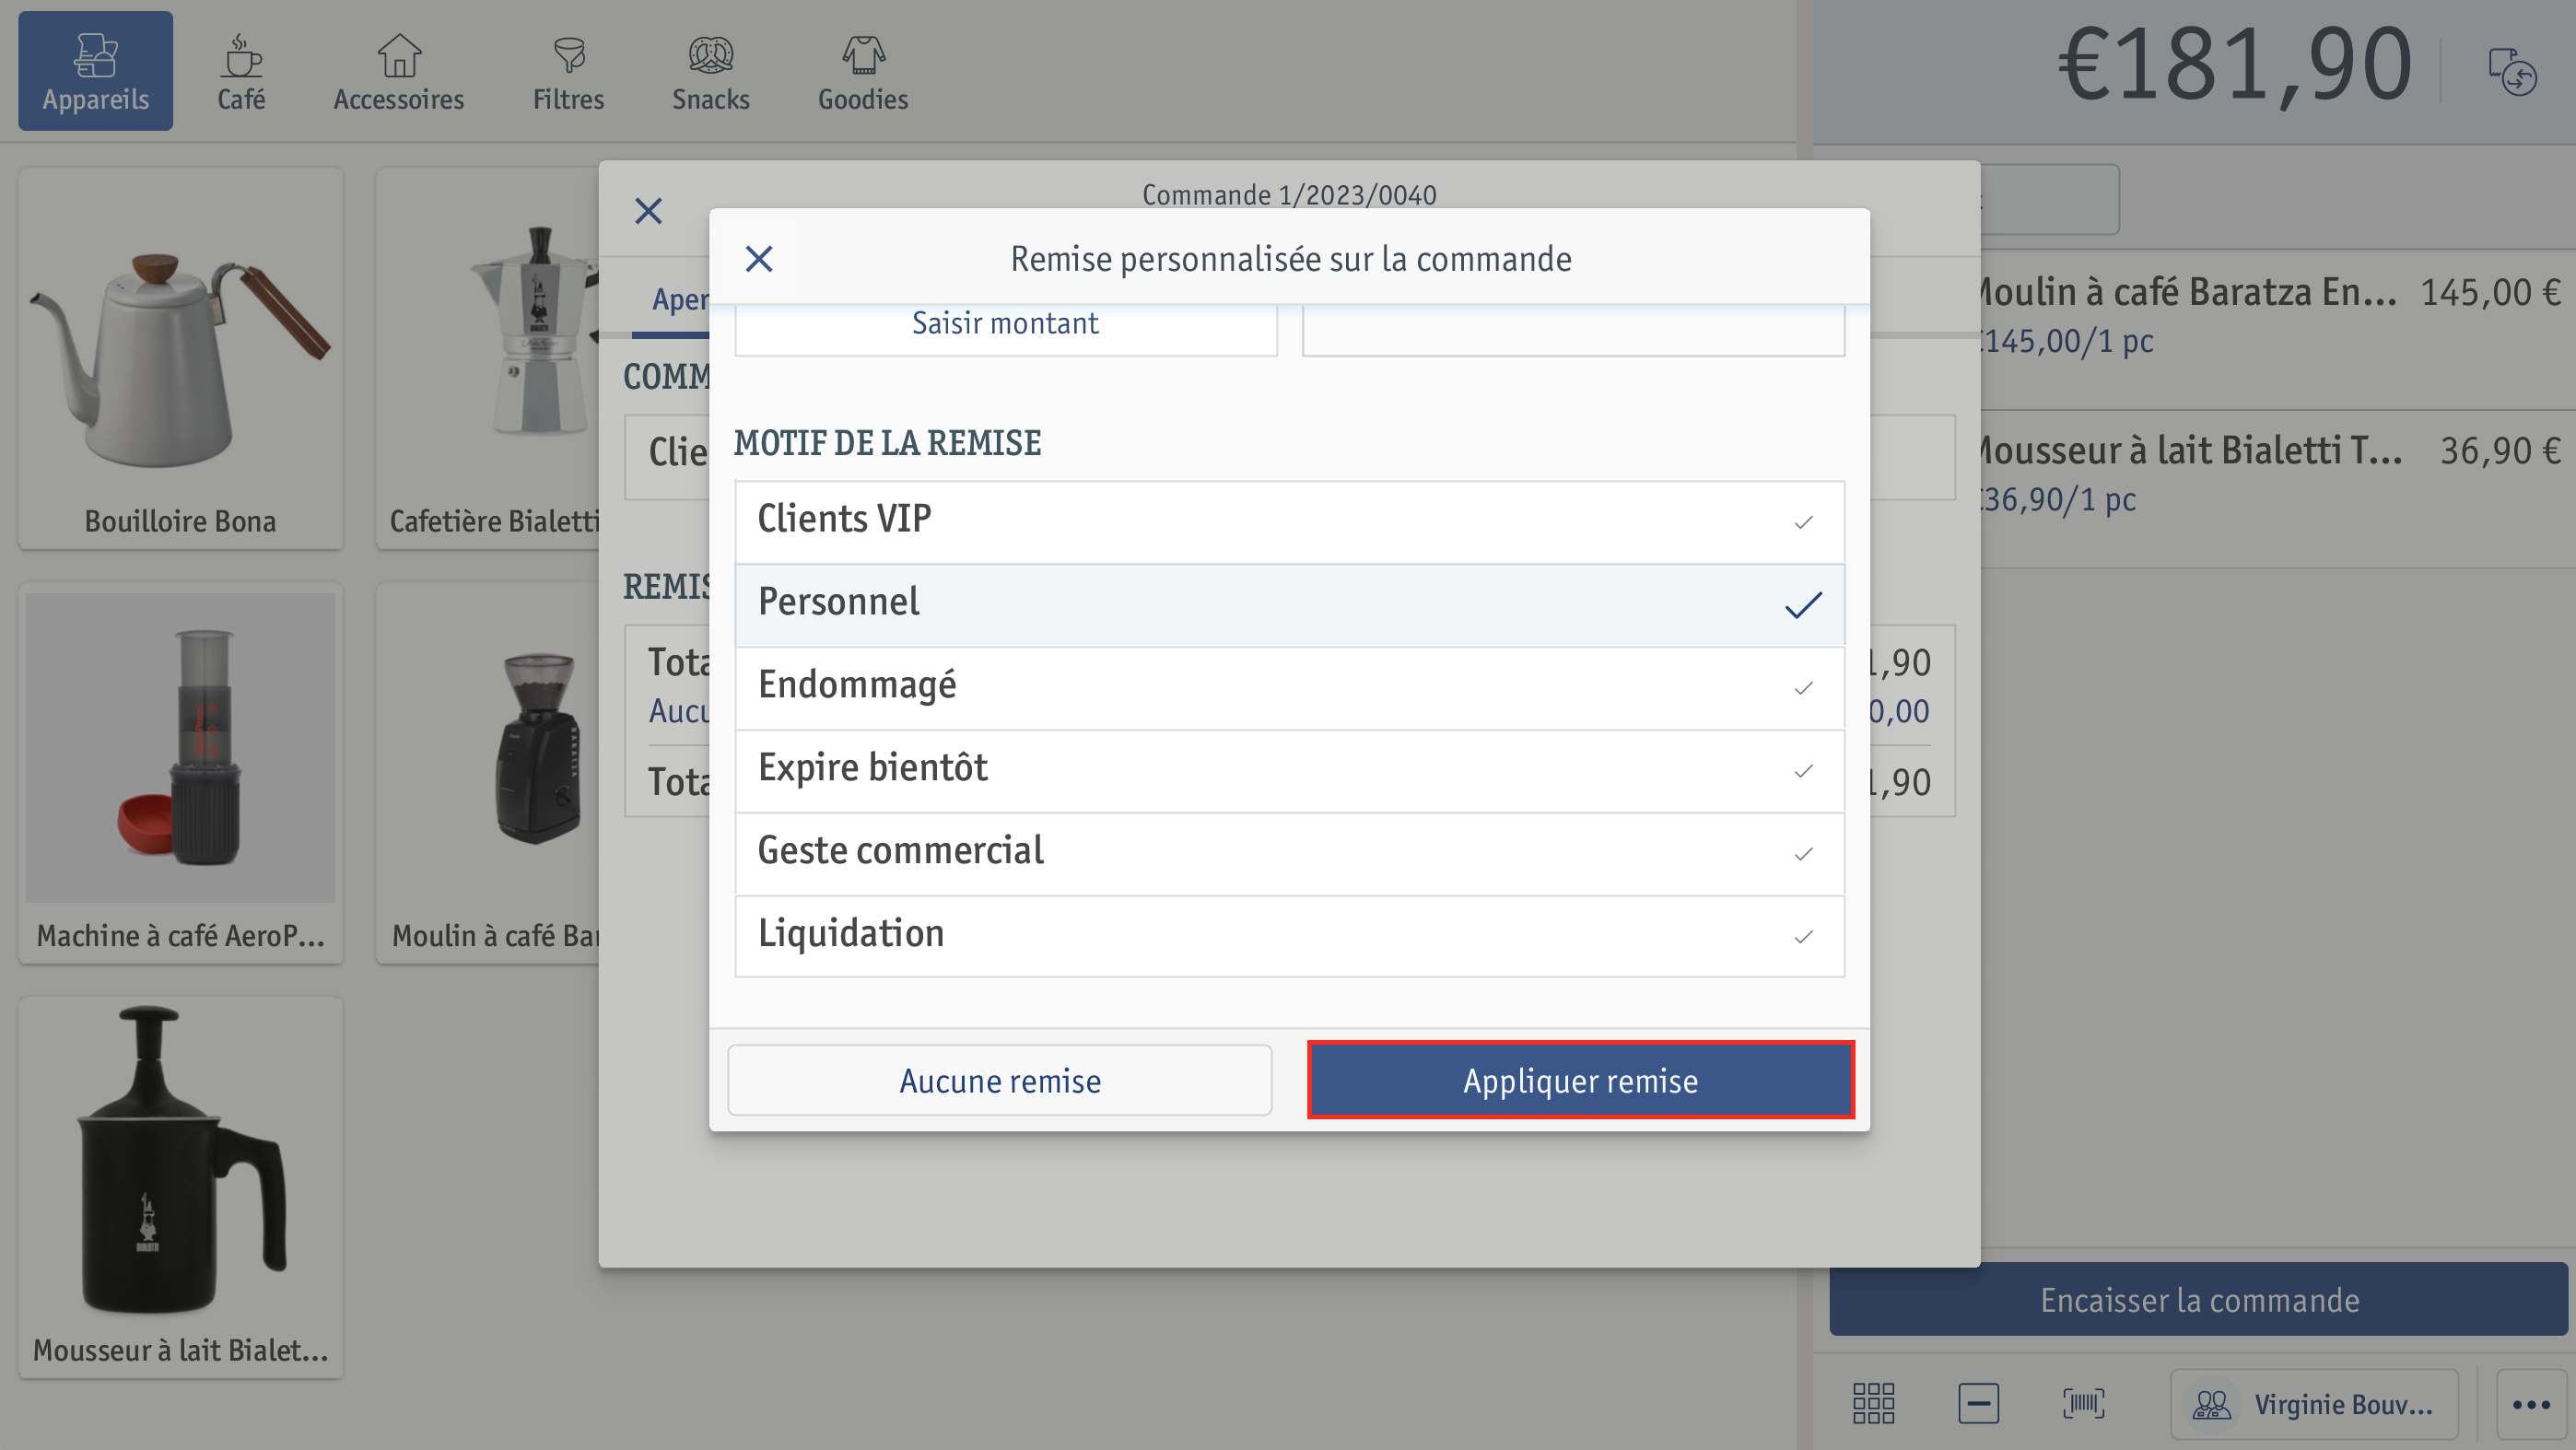Click Encaisser la commande button
This screenshot has width=2576, height=1450.
coord(2198,1299)
